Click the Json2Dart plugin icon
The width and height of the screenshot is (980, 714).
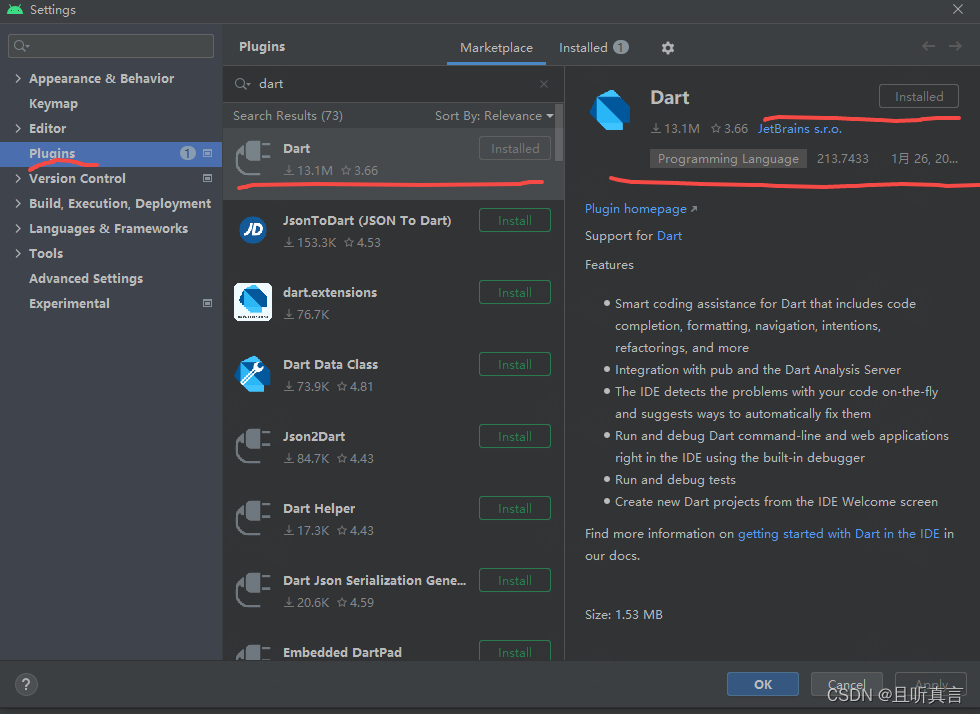(x=253, y=446)
